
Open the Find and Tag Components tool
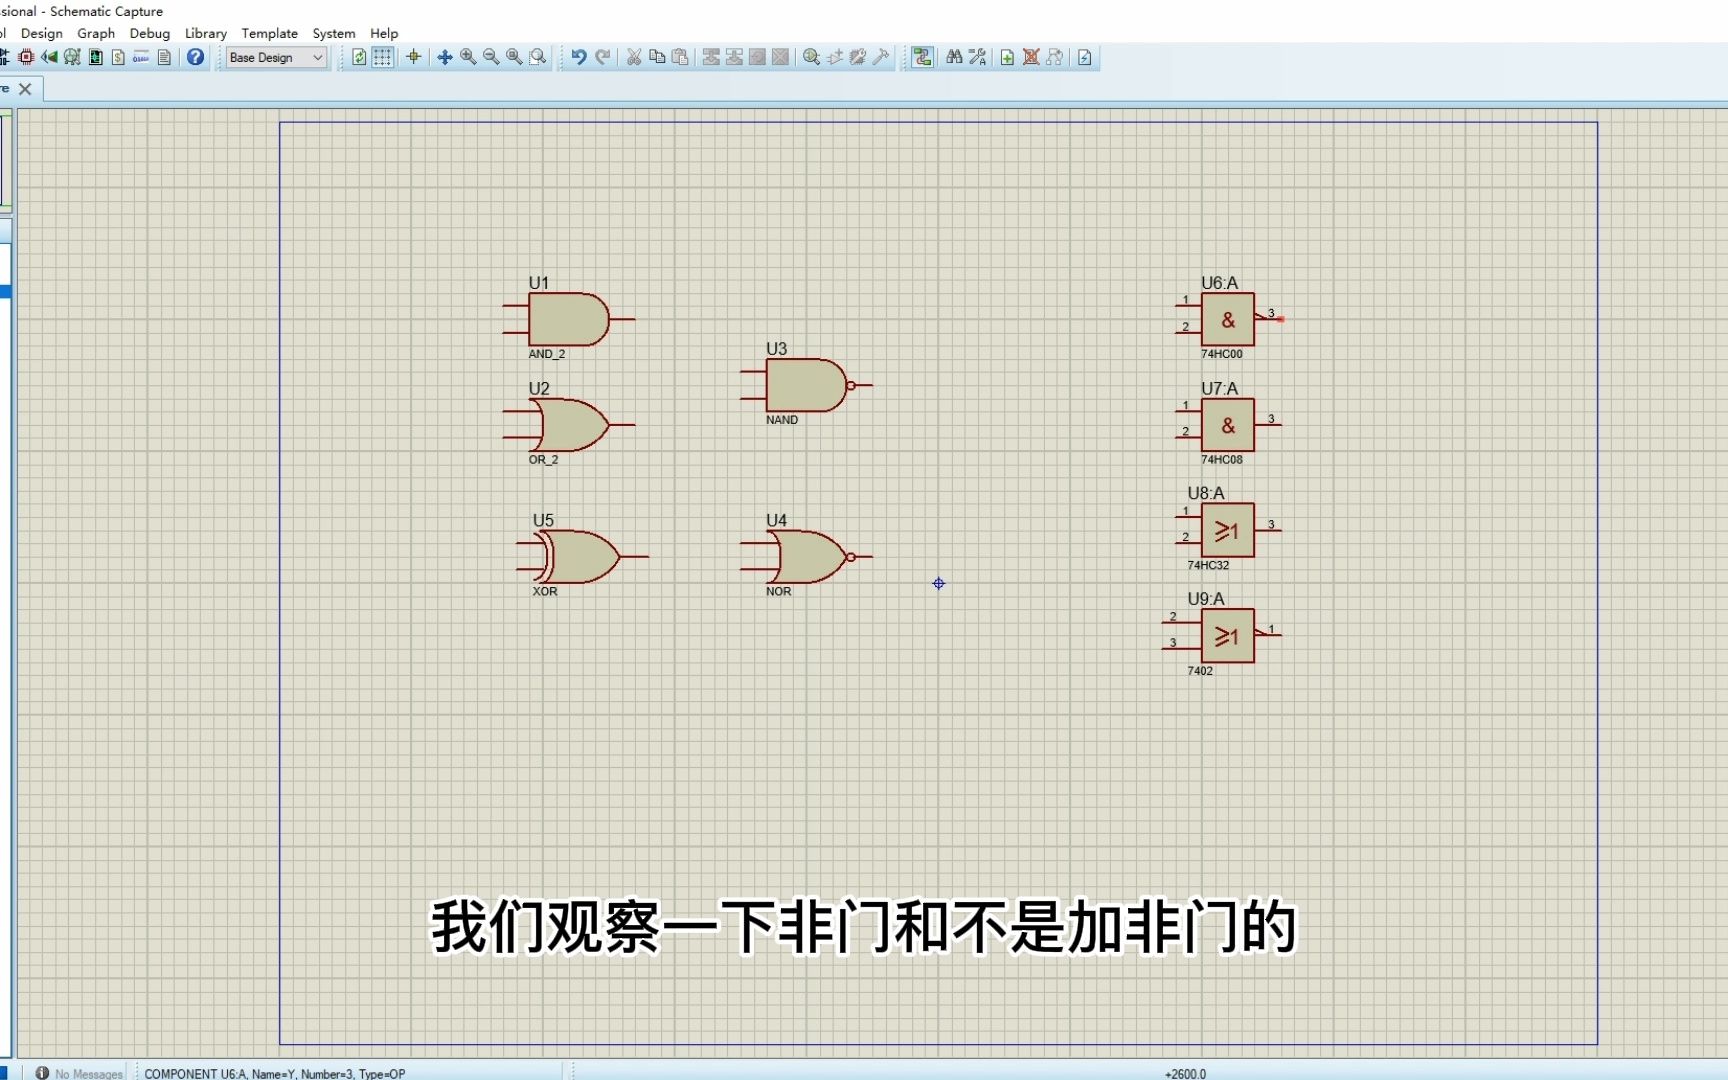point(955,57)
